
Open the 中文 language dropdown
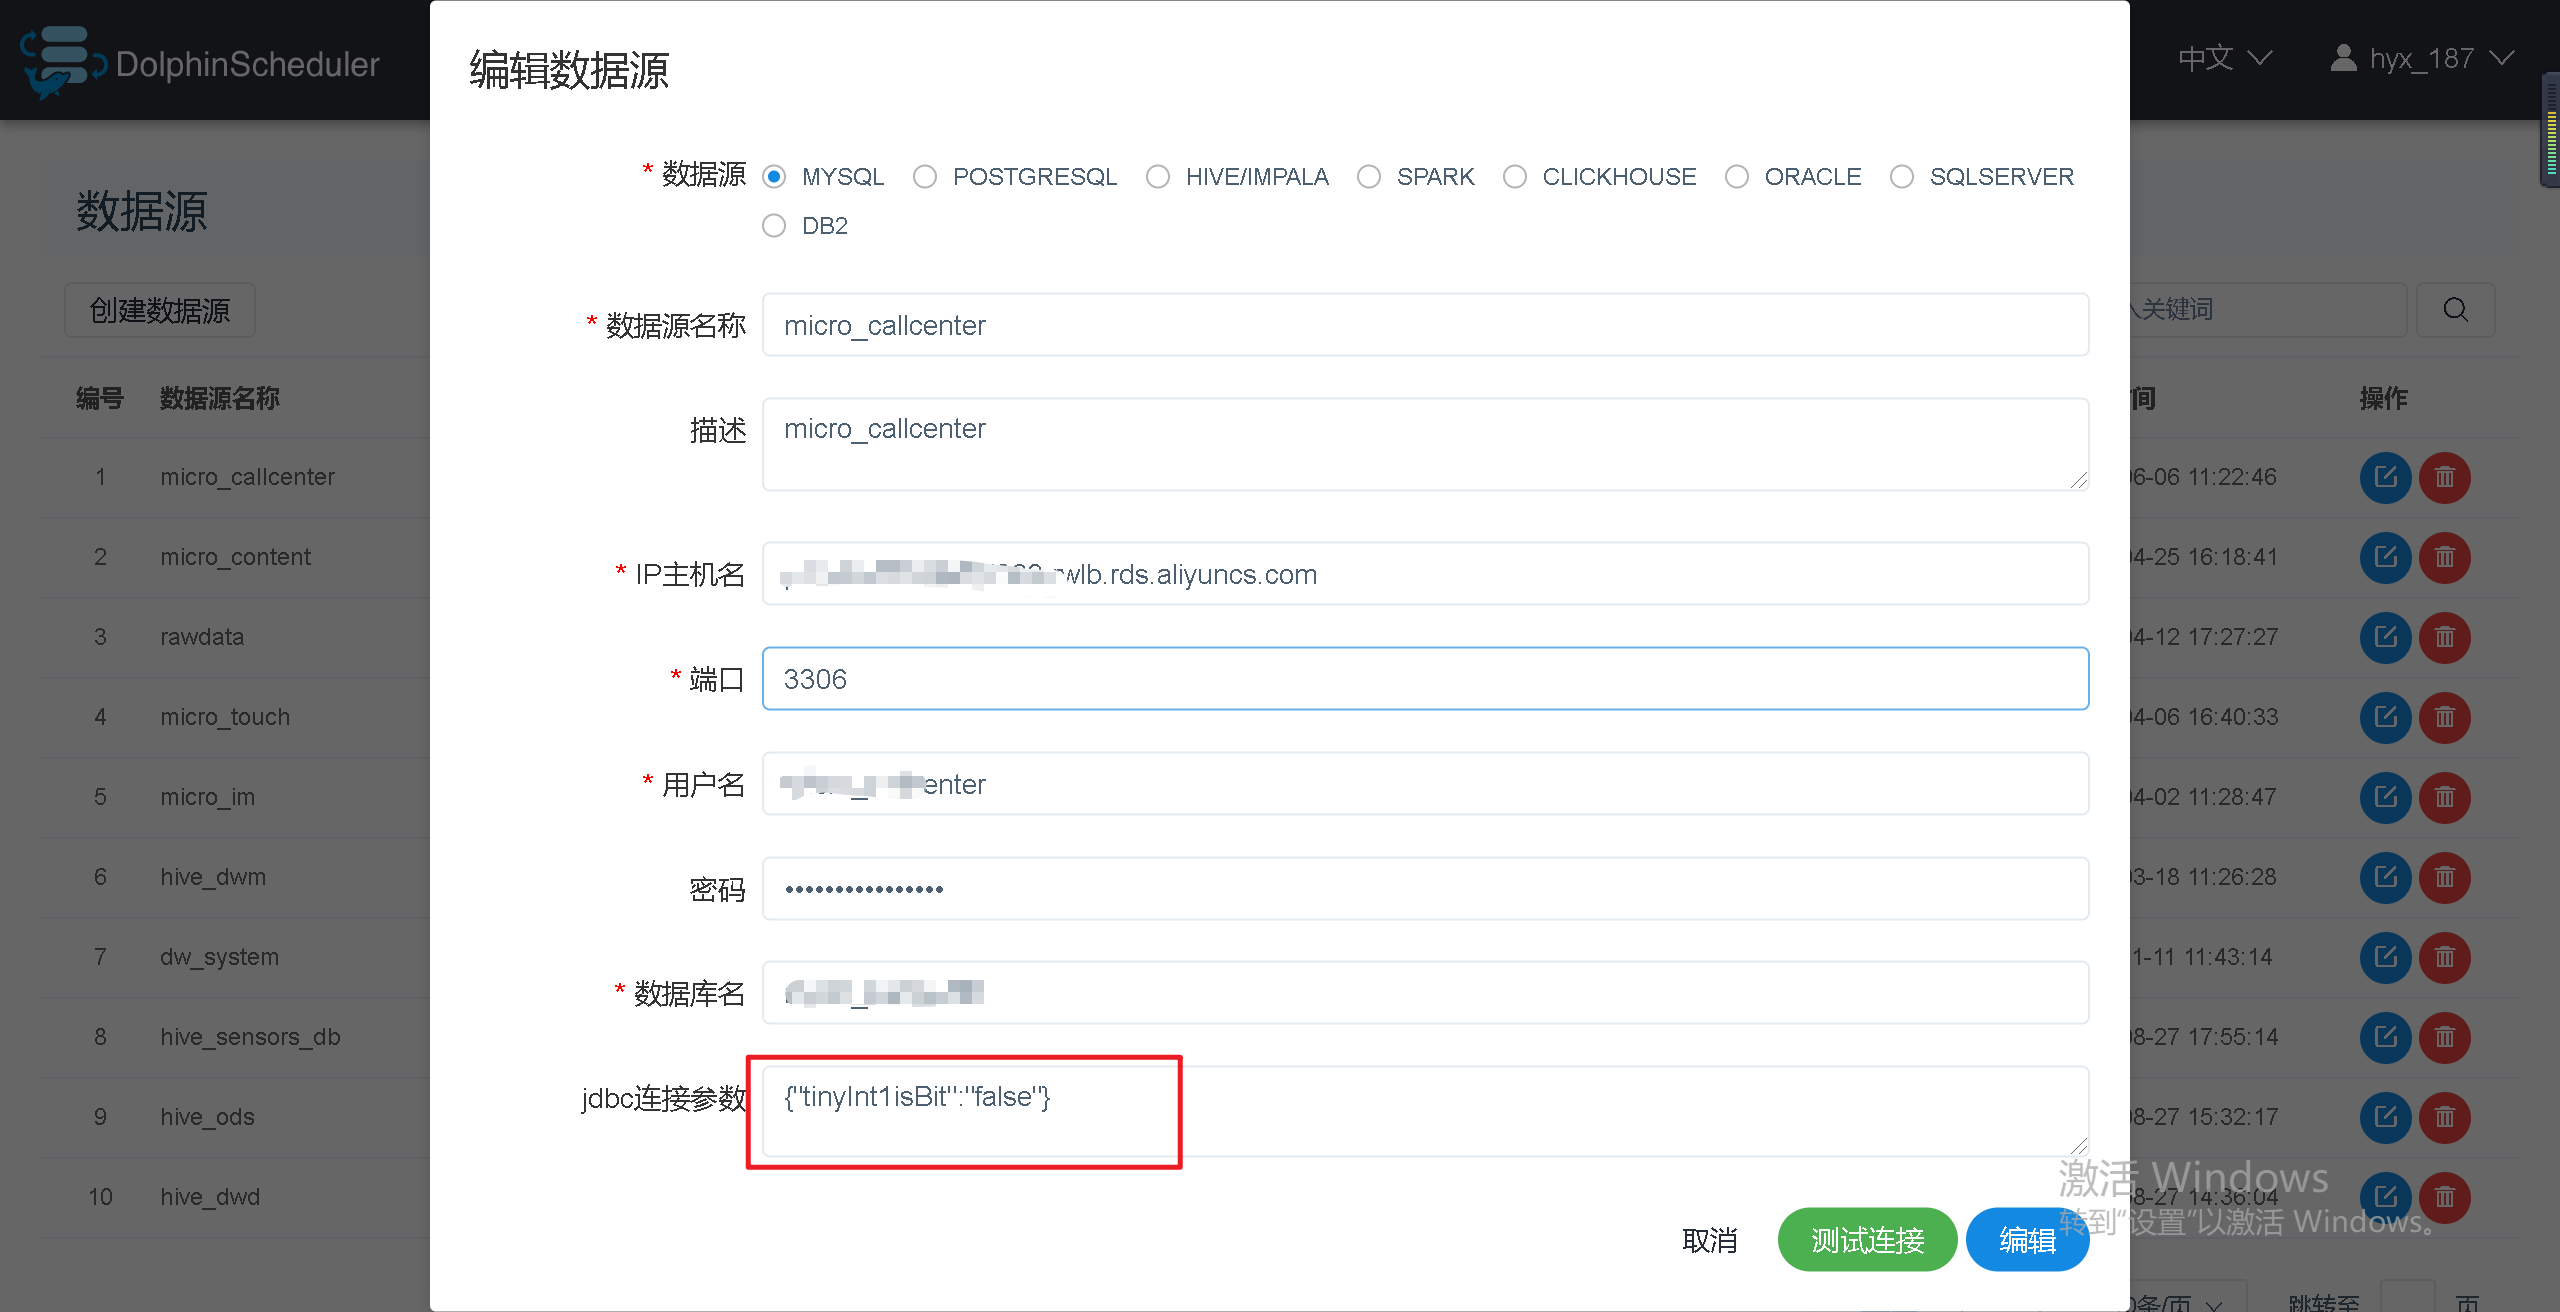coord(2225,58)
